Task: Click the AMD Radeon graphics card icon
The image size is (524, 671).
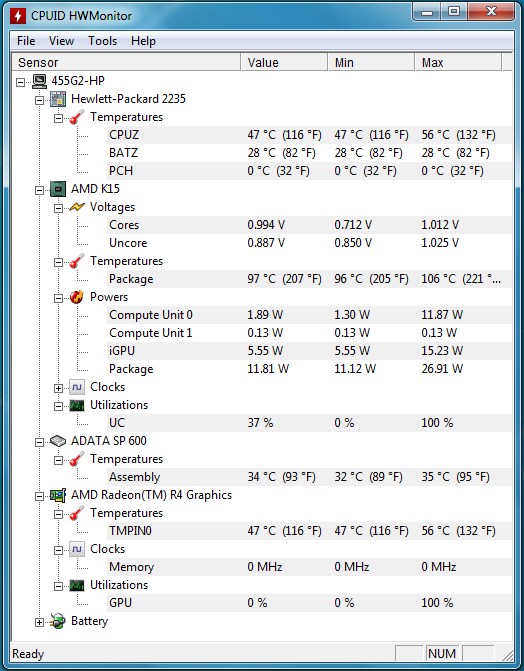Action: [58, 495]
